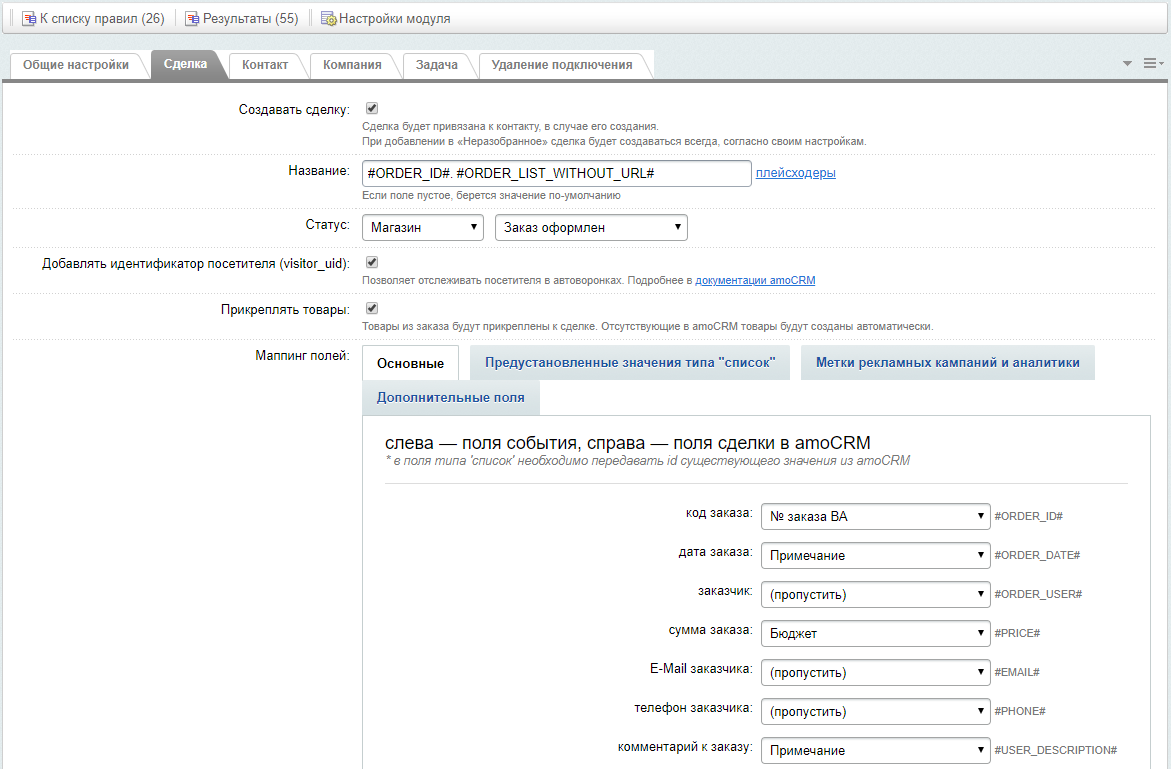Open the 'Задача' tab

tap(438, 64)
